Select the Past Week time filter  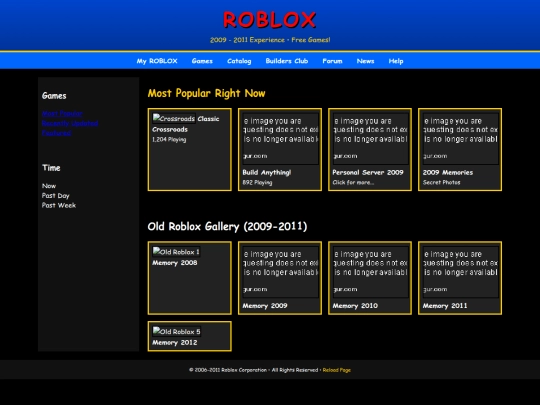pyautogui.click(x=59, y=205)
